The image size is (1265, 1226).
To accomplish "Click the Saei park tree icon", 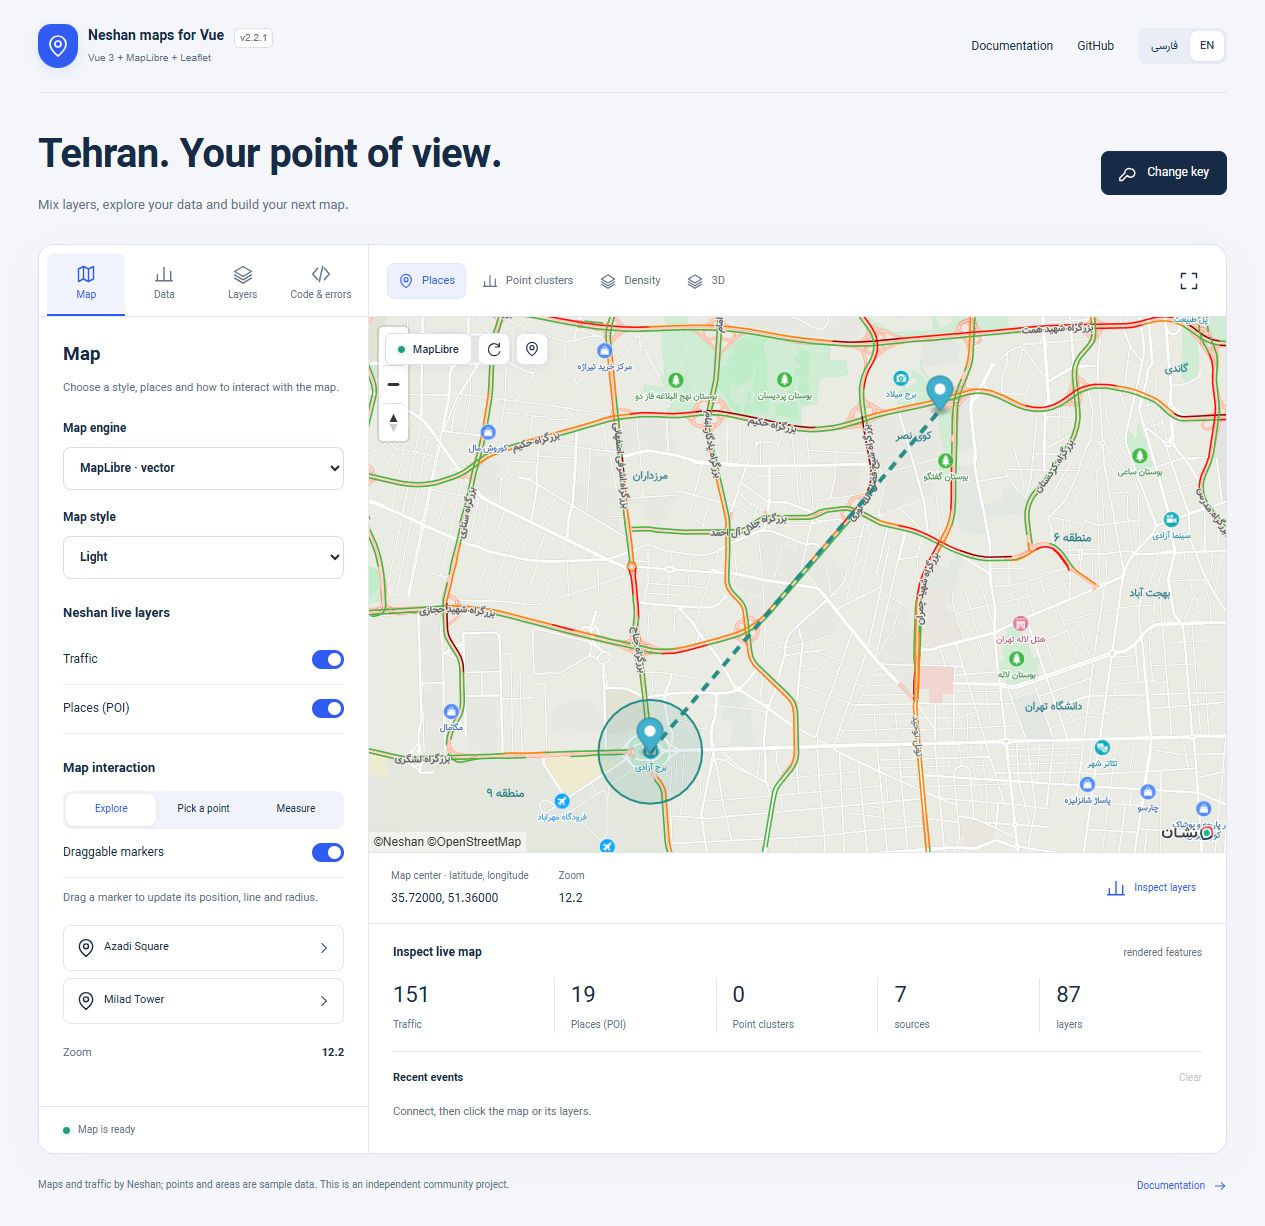I will (1139, 456).
